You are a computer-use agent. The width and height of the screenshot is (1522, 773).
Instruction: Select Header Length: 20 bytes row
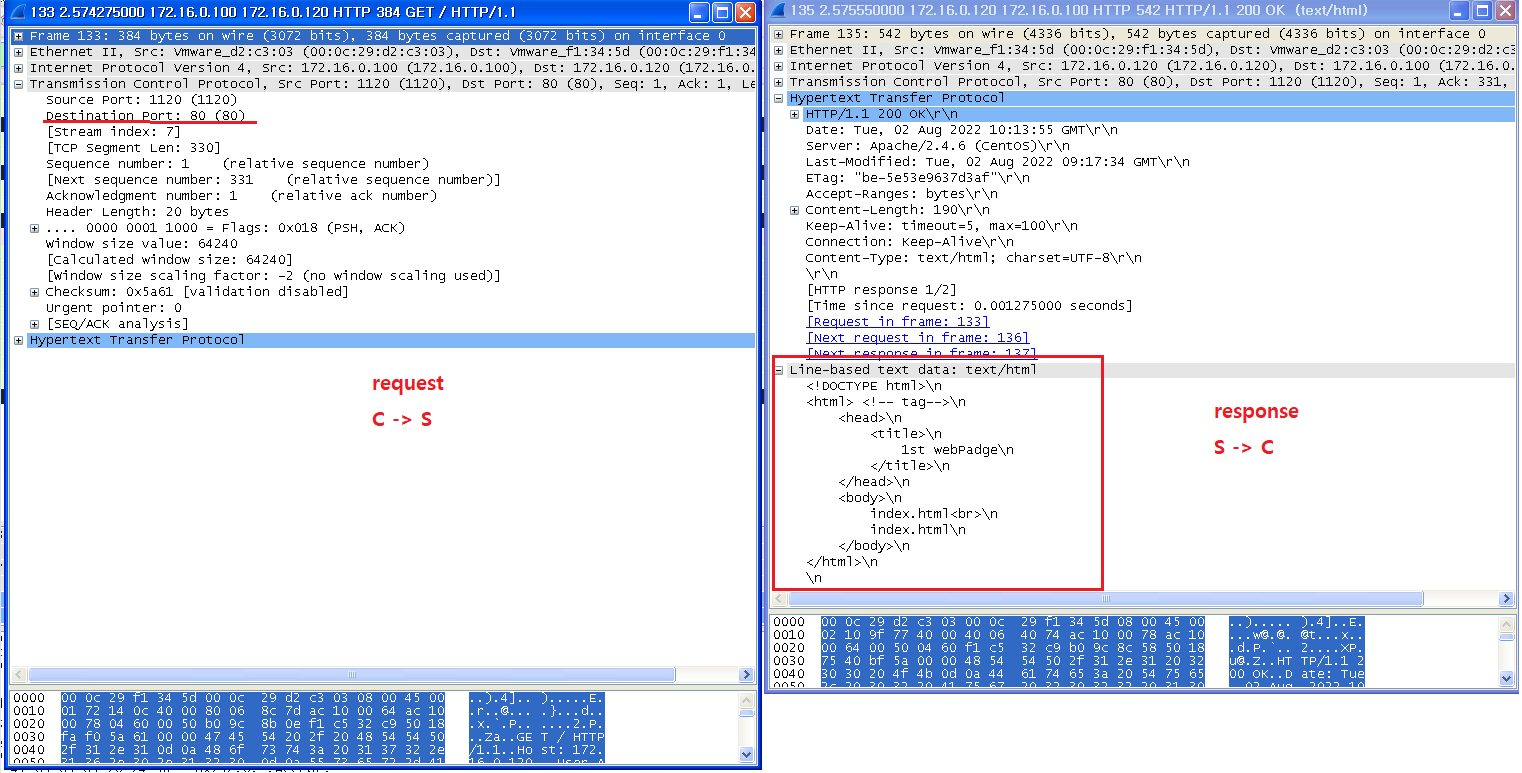[x=137, y=212]
